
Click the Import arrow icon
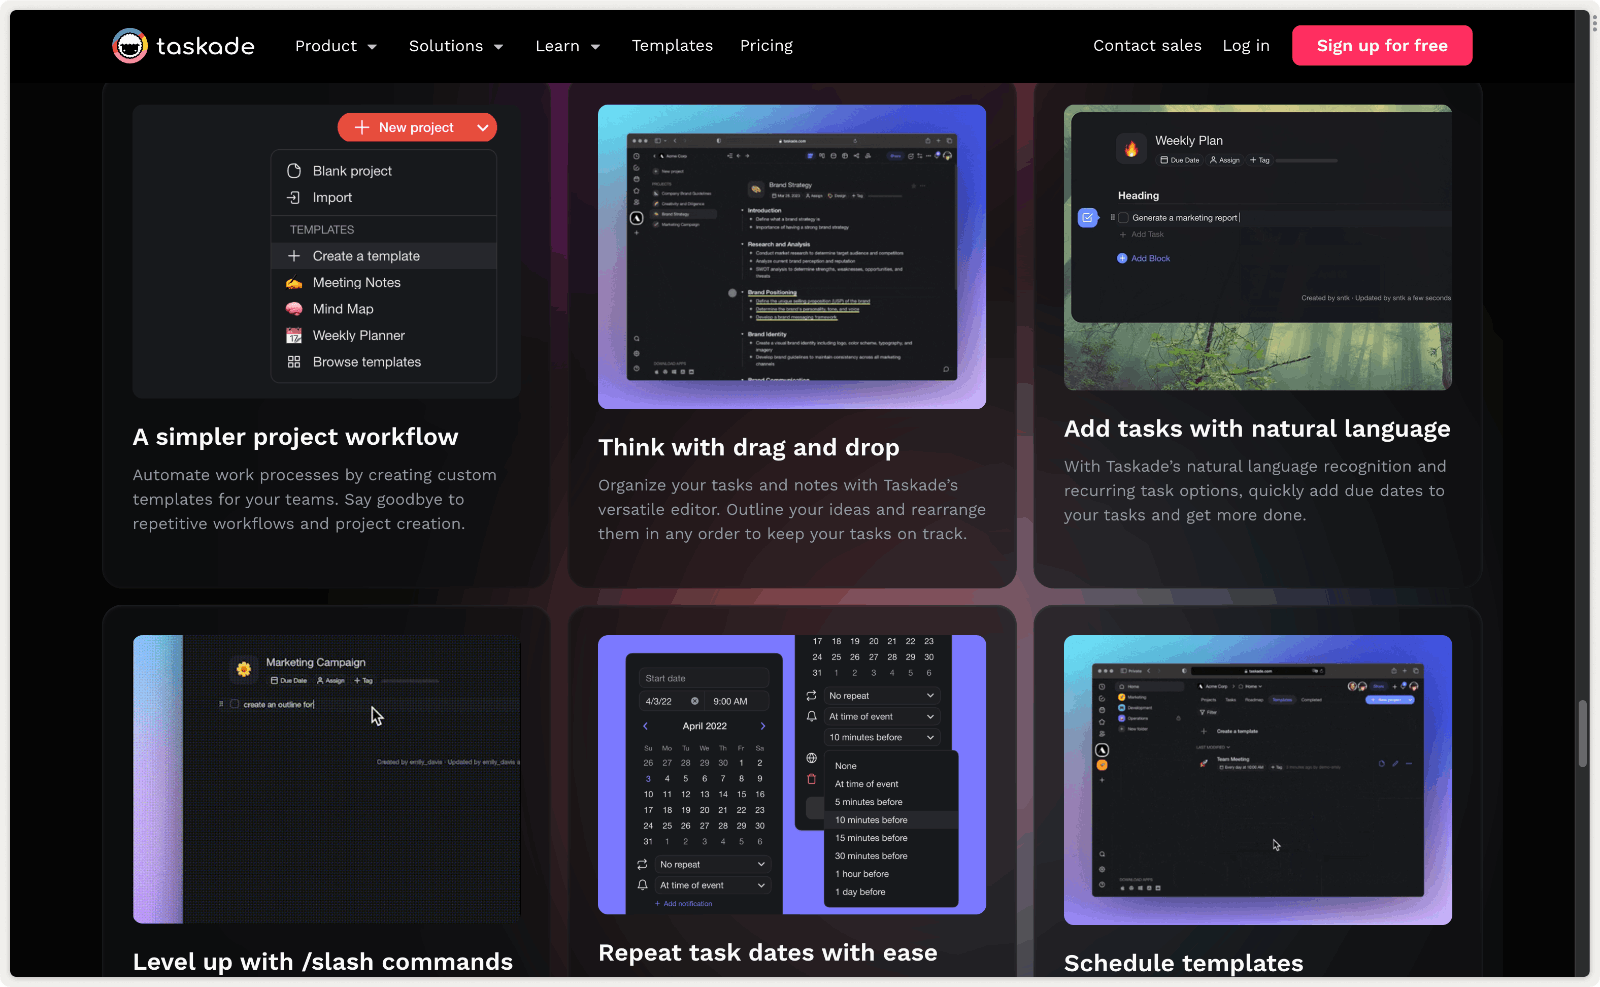point(294,198)
